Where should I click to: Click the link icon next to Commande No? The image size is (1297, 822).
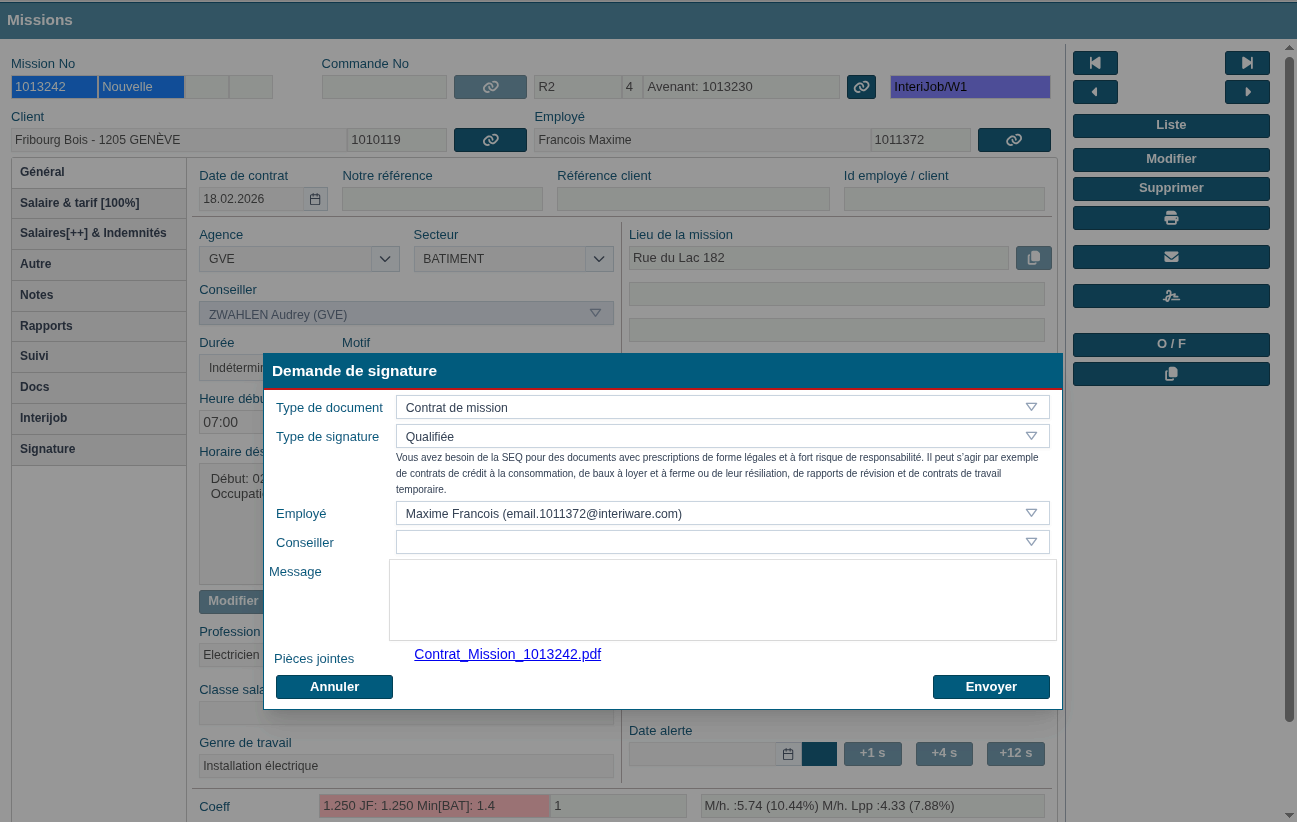pyautogui.click(x=490, y=87)
